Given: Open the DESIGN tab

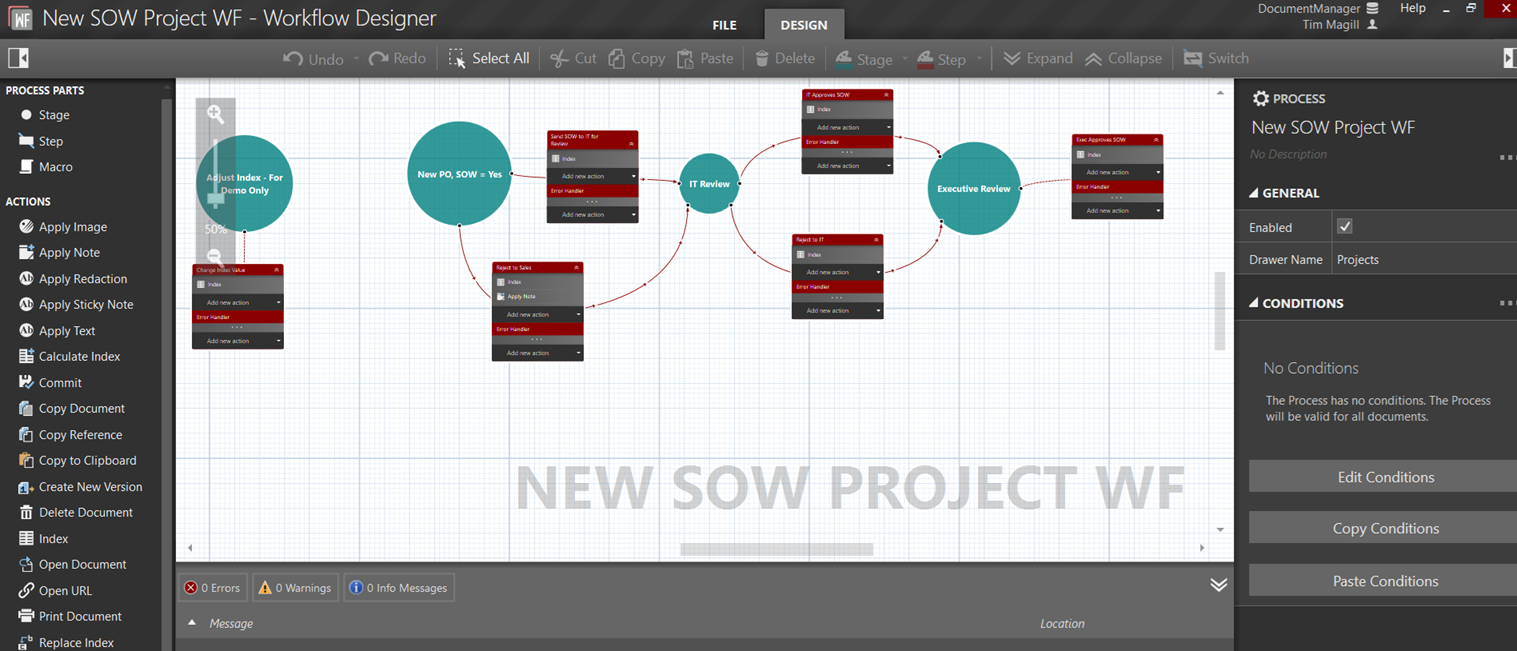Looking at the screenshot, I should coord(804,24).
